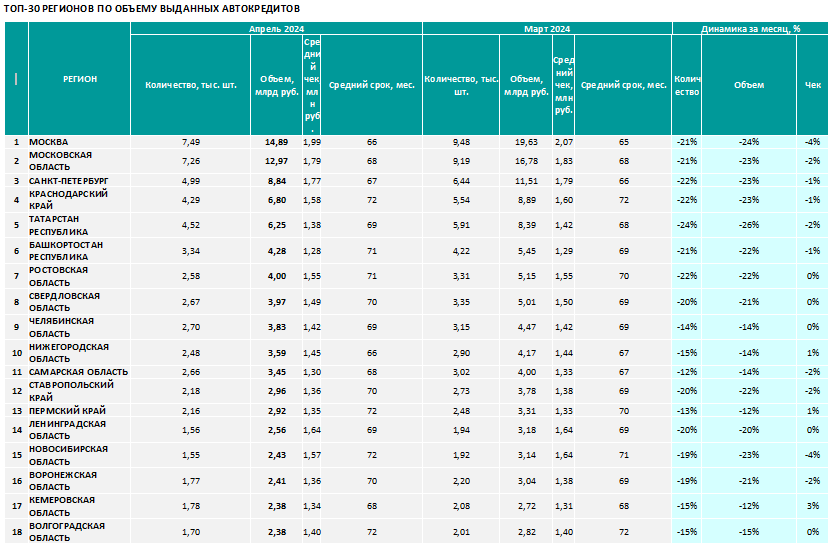Click the Объем dynamics column header
The width and height of the screenshot is (829, 543).
[x=749, y=85]
